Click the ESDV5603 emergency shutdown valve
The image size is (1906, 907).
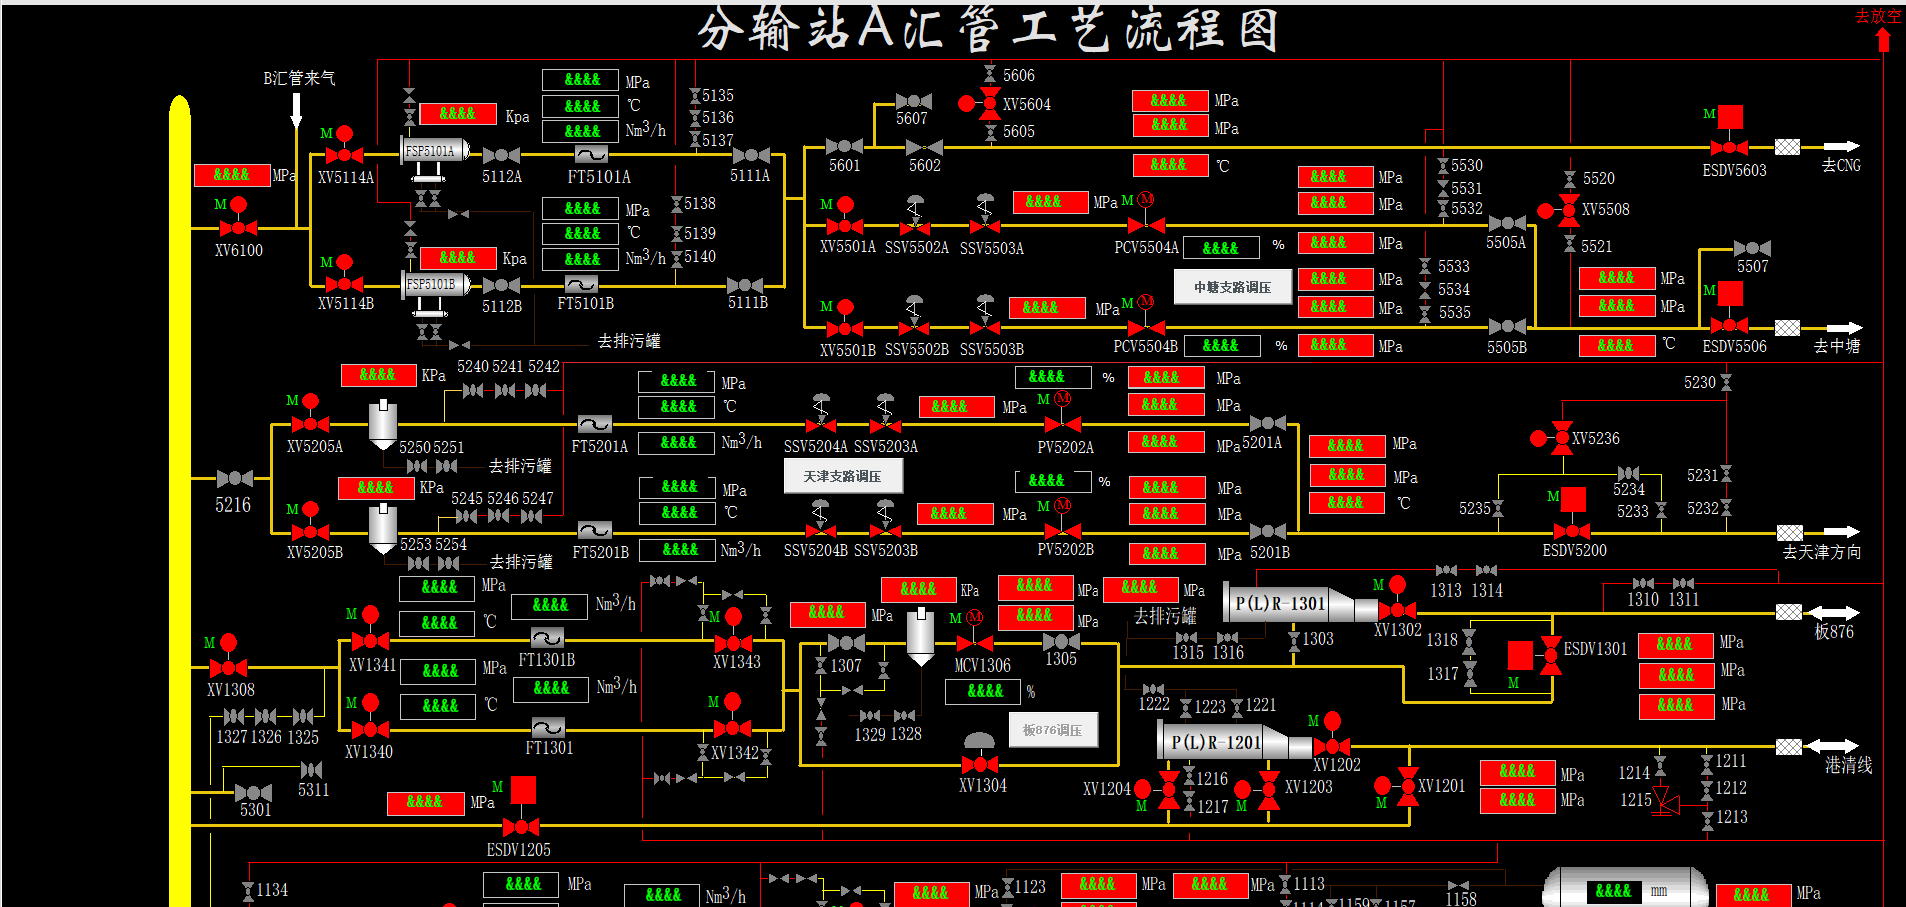point(1729,147)
